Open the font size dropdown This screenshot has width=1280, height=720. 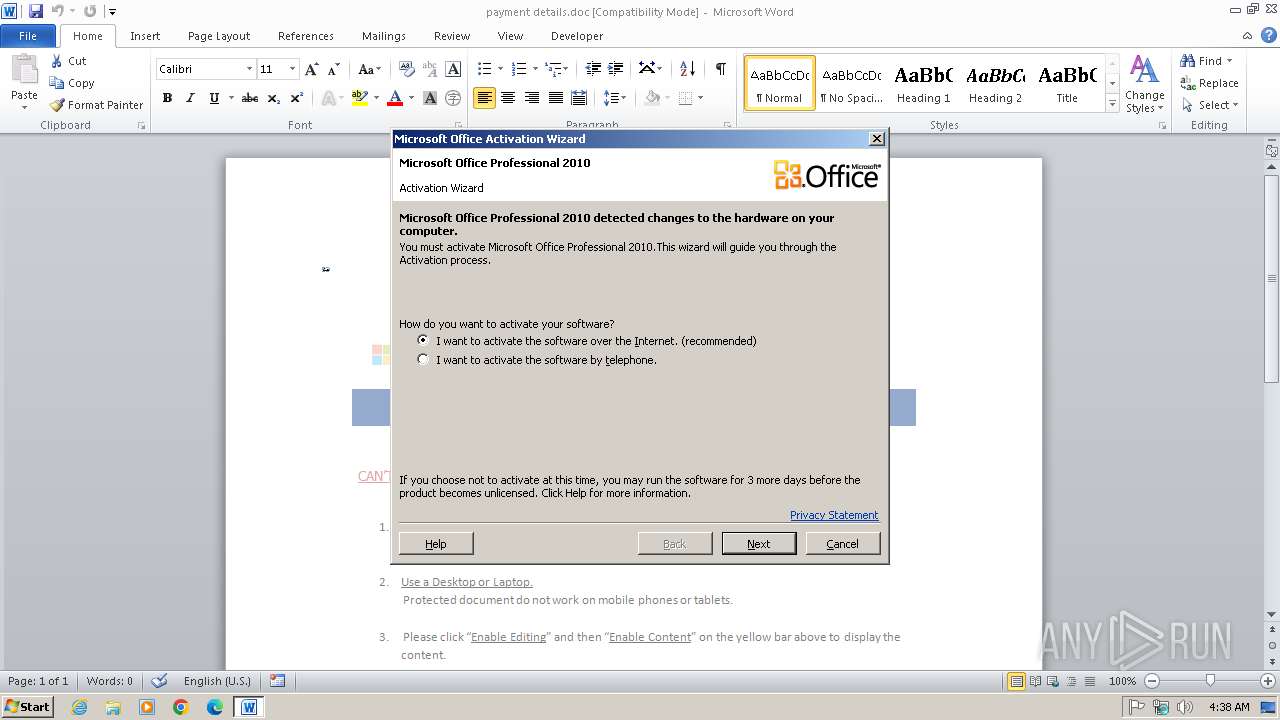292,69
